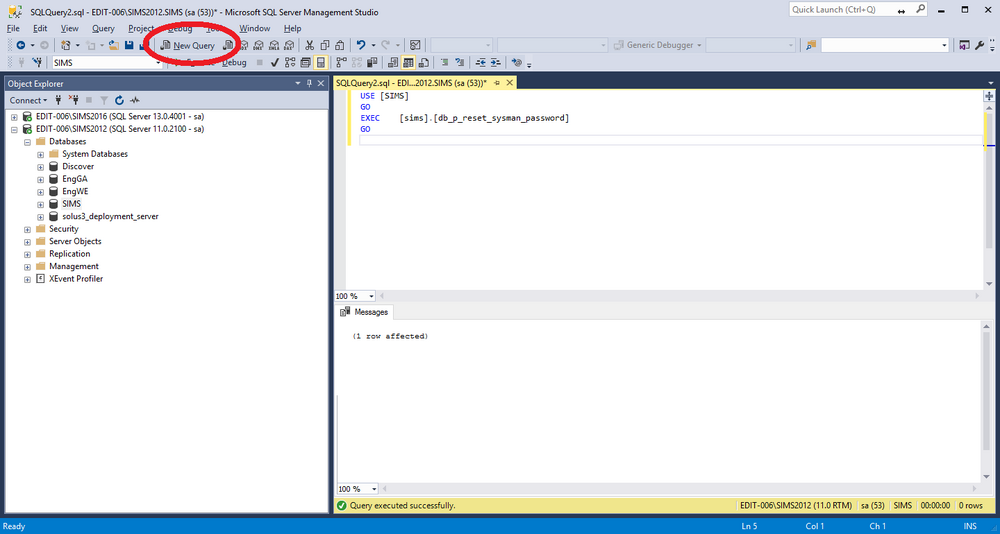Viewport: 1000px width, 534px height.
Task: Click the Increase Indent icon
Action: pos(496,63)
